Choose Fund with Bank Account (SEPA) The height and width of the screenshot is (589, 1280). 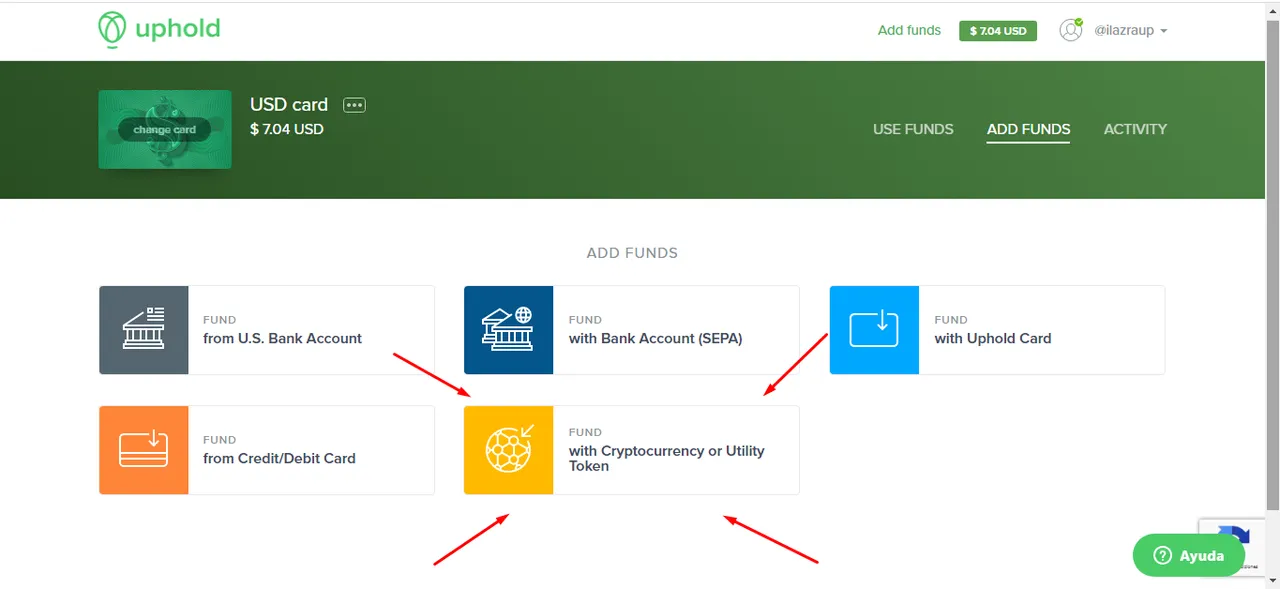(x=632, y=330)
